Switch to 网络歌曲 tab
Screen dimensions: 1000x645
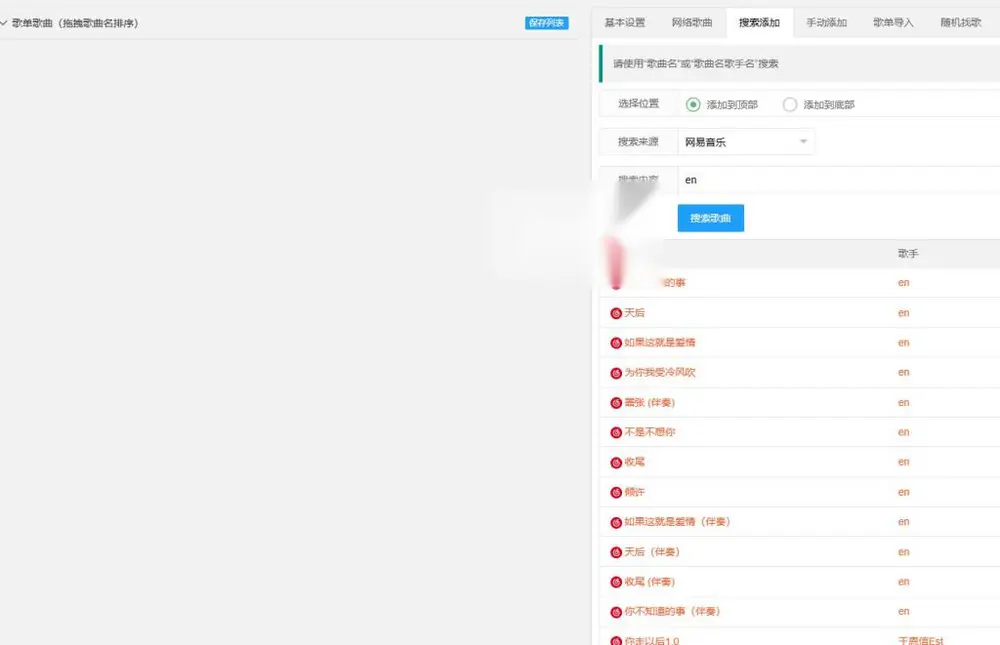pos(692,23)
